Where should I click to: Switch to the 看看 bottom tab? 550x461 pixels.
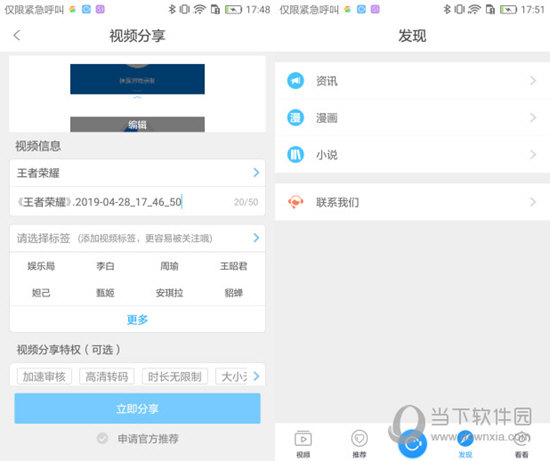(522, 444)
